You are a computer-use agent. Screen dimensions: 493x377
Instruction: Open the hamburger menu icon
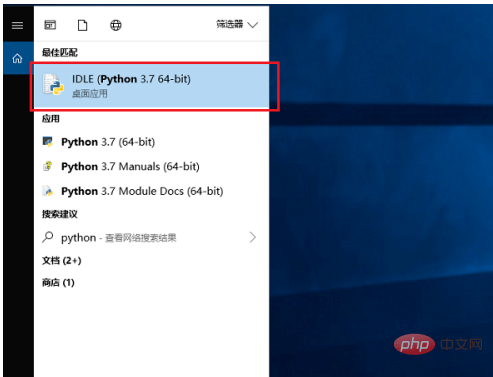(17, 25)
